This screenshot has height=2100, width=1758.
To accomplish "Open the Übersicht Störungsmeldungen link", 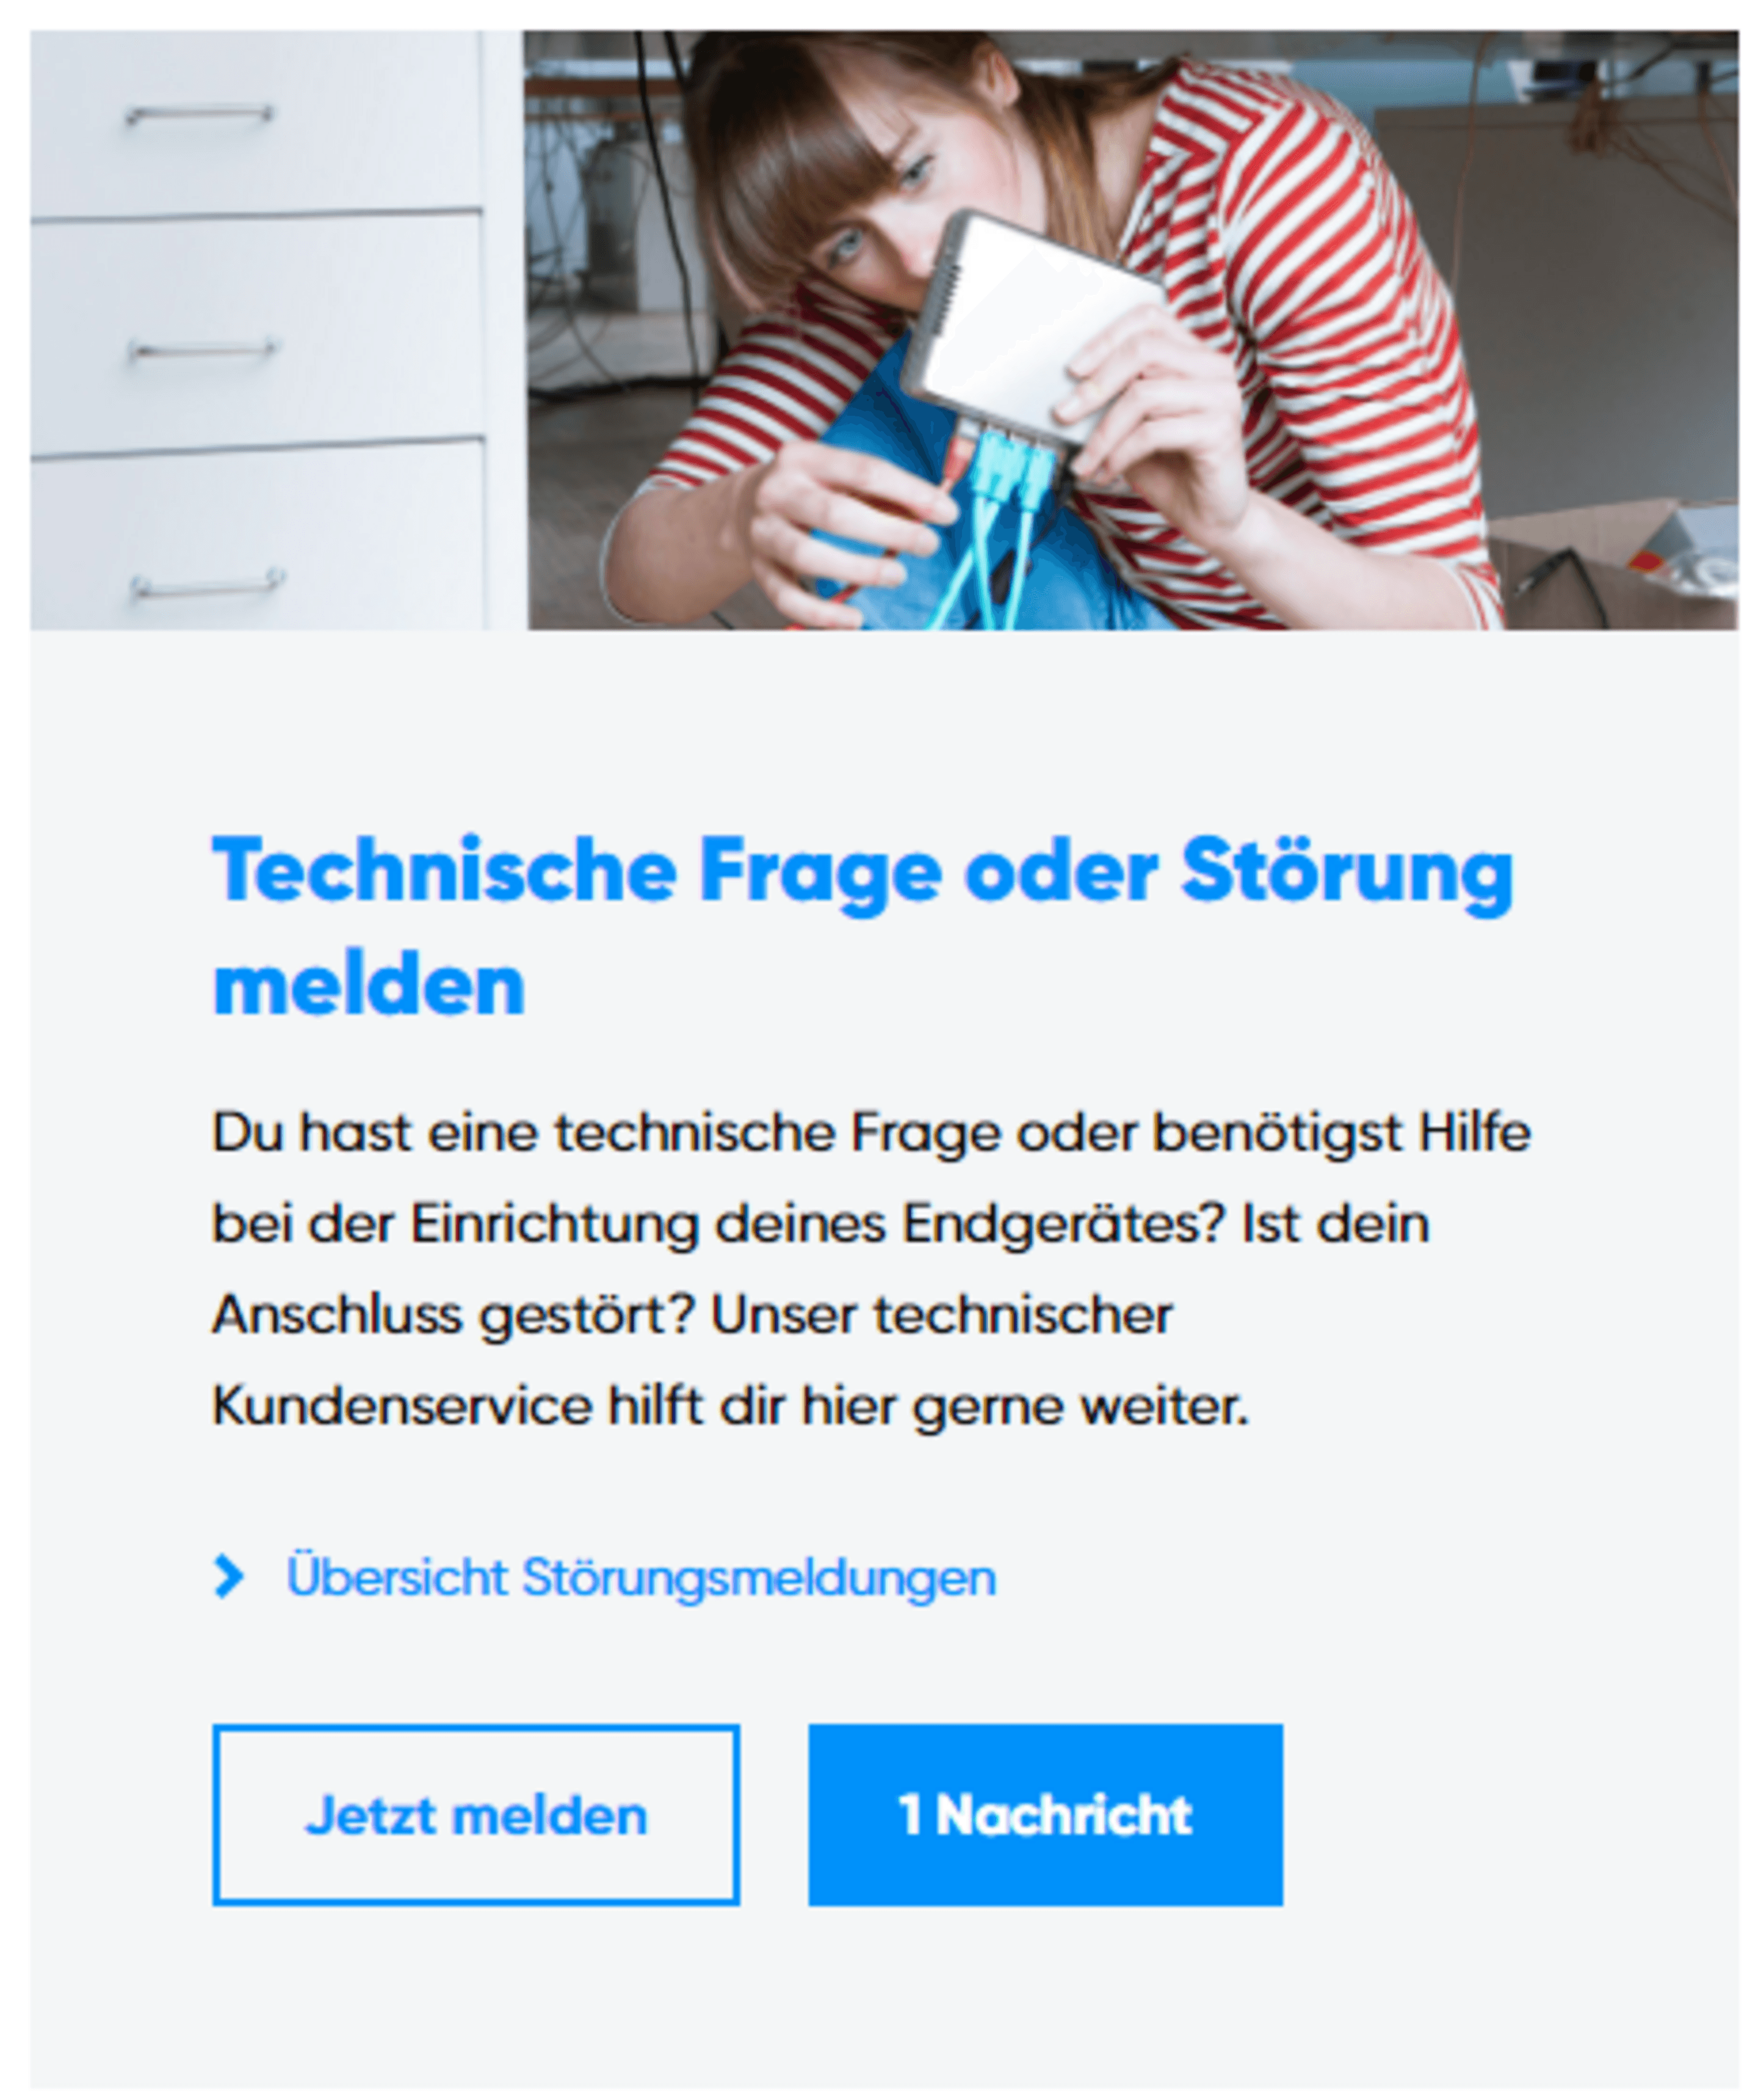I will (x=641, y=1578).
